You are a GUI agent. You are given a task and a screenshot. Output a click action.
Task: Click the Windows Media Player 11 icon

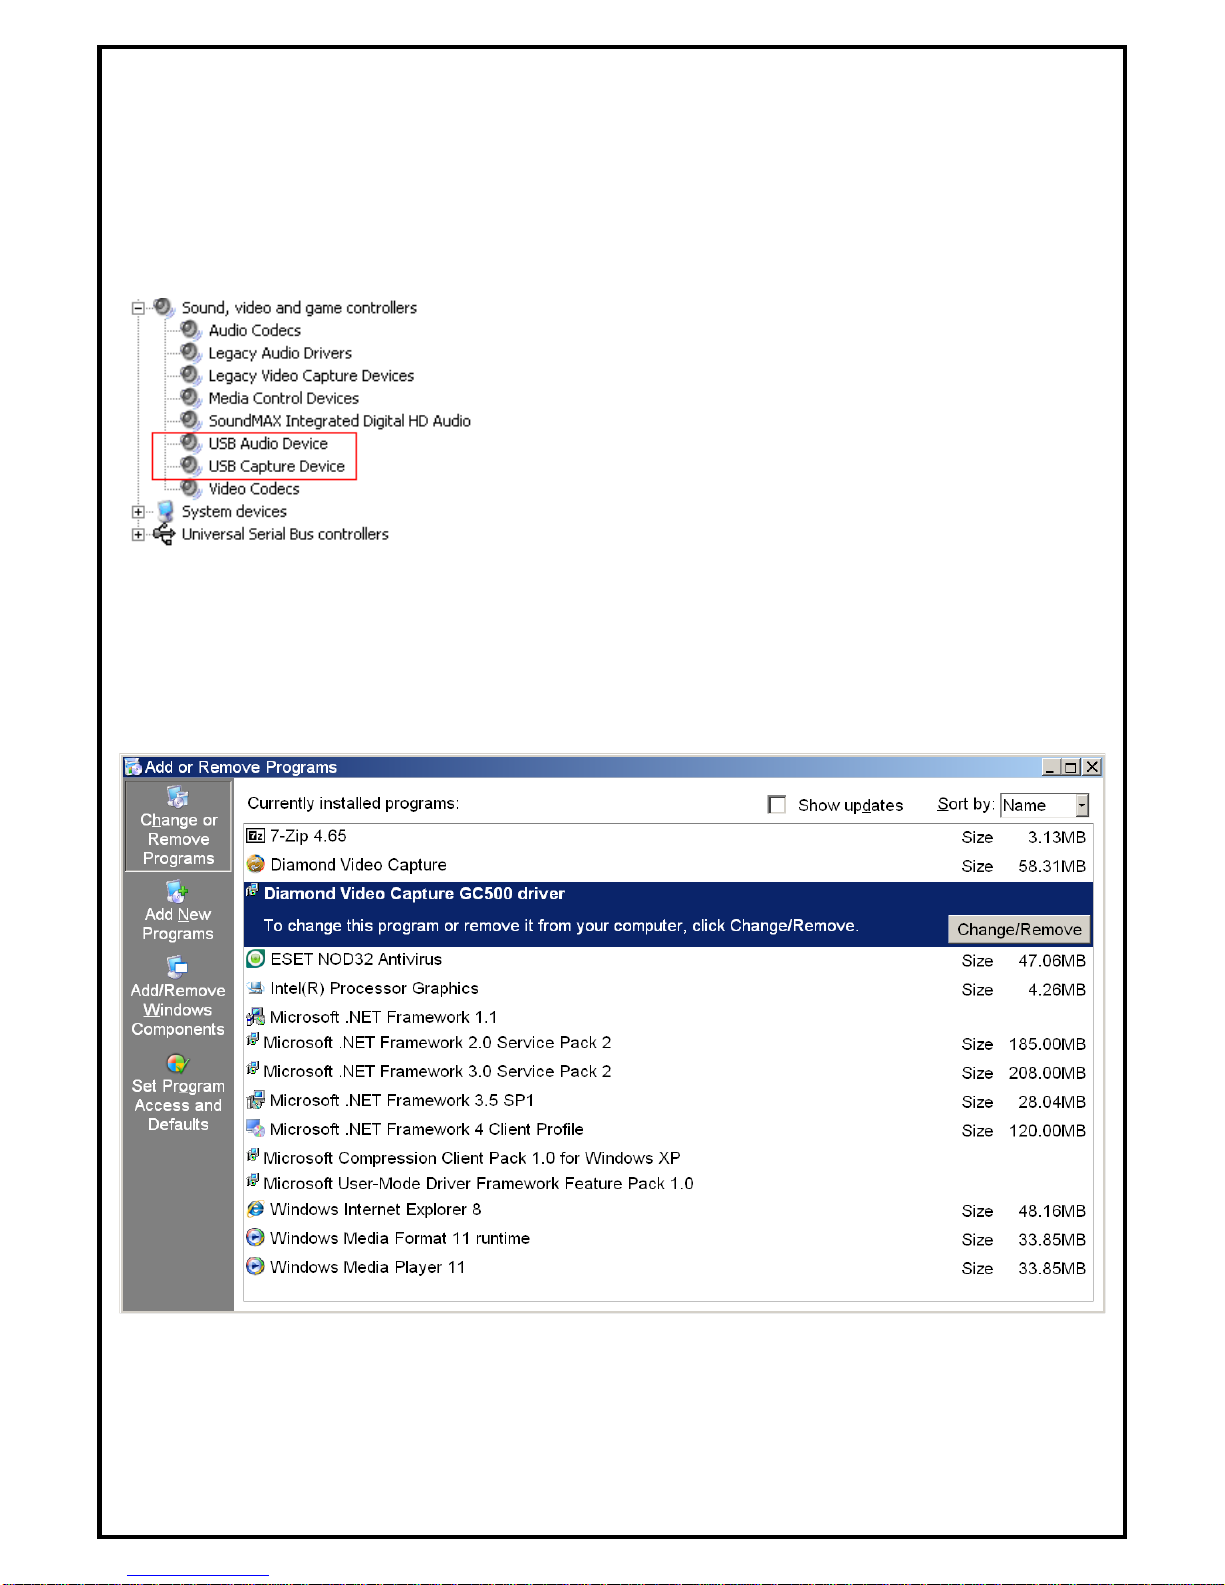[x=256, y=1267]
